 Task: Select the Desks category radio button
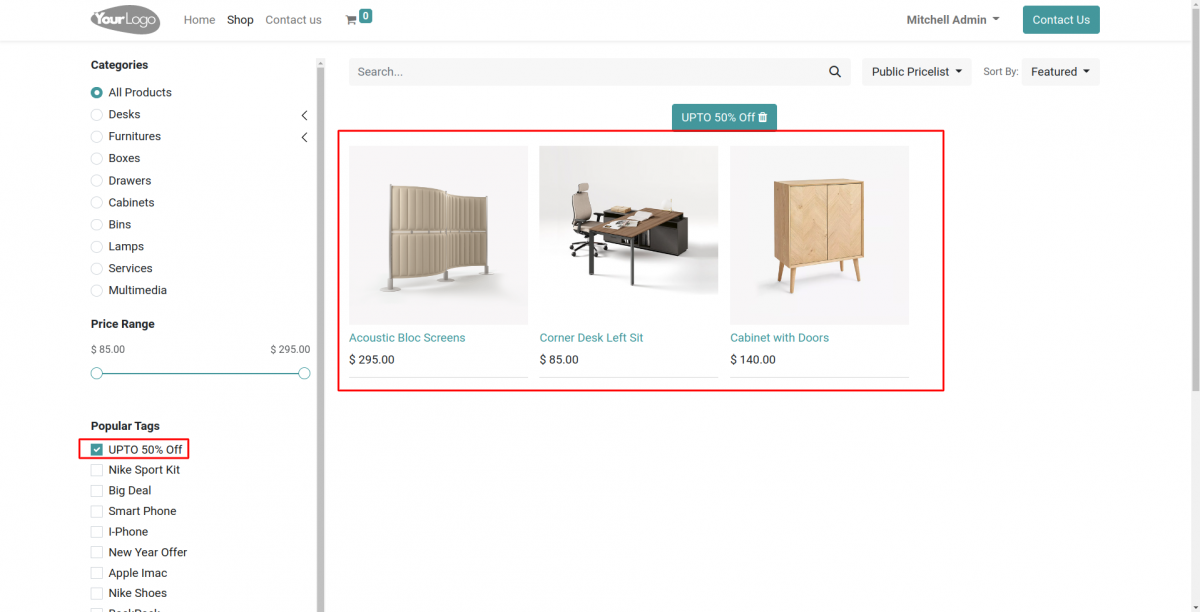[x=96, y=114]
